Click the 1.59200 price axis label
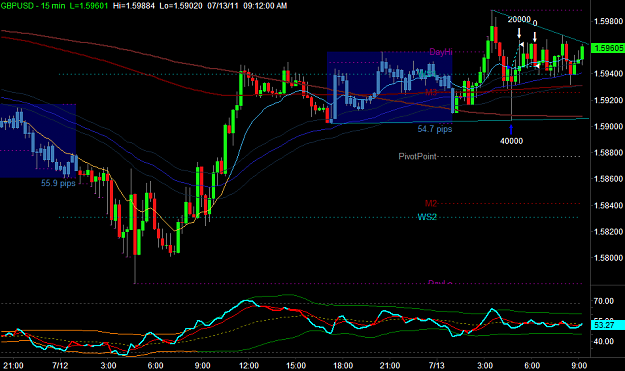The height and width of the screenshot is (371, 625). point(608,100)
